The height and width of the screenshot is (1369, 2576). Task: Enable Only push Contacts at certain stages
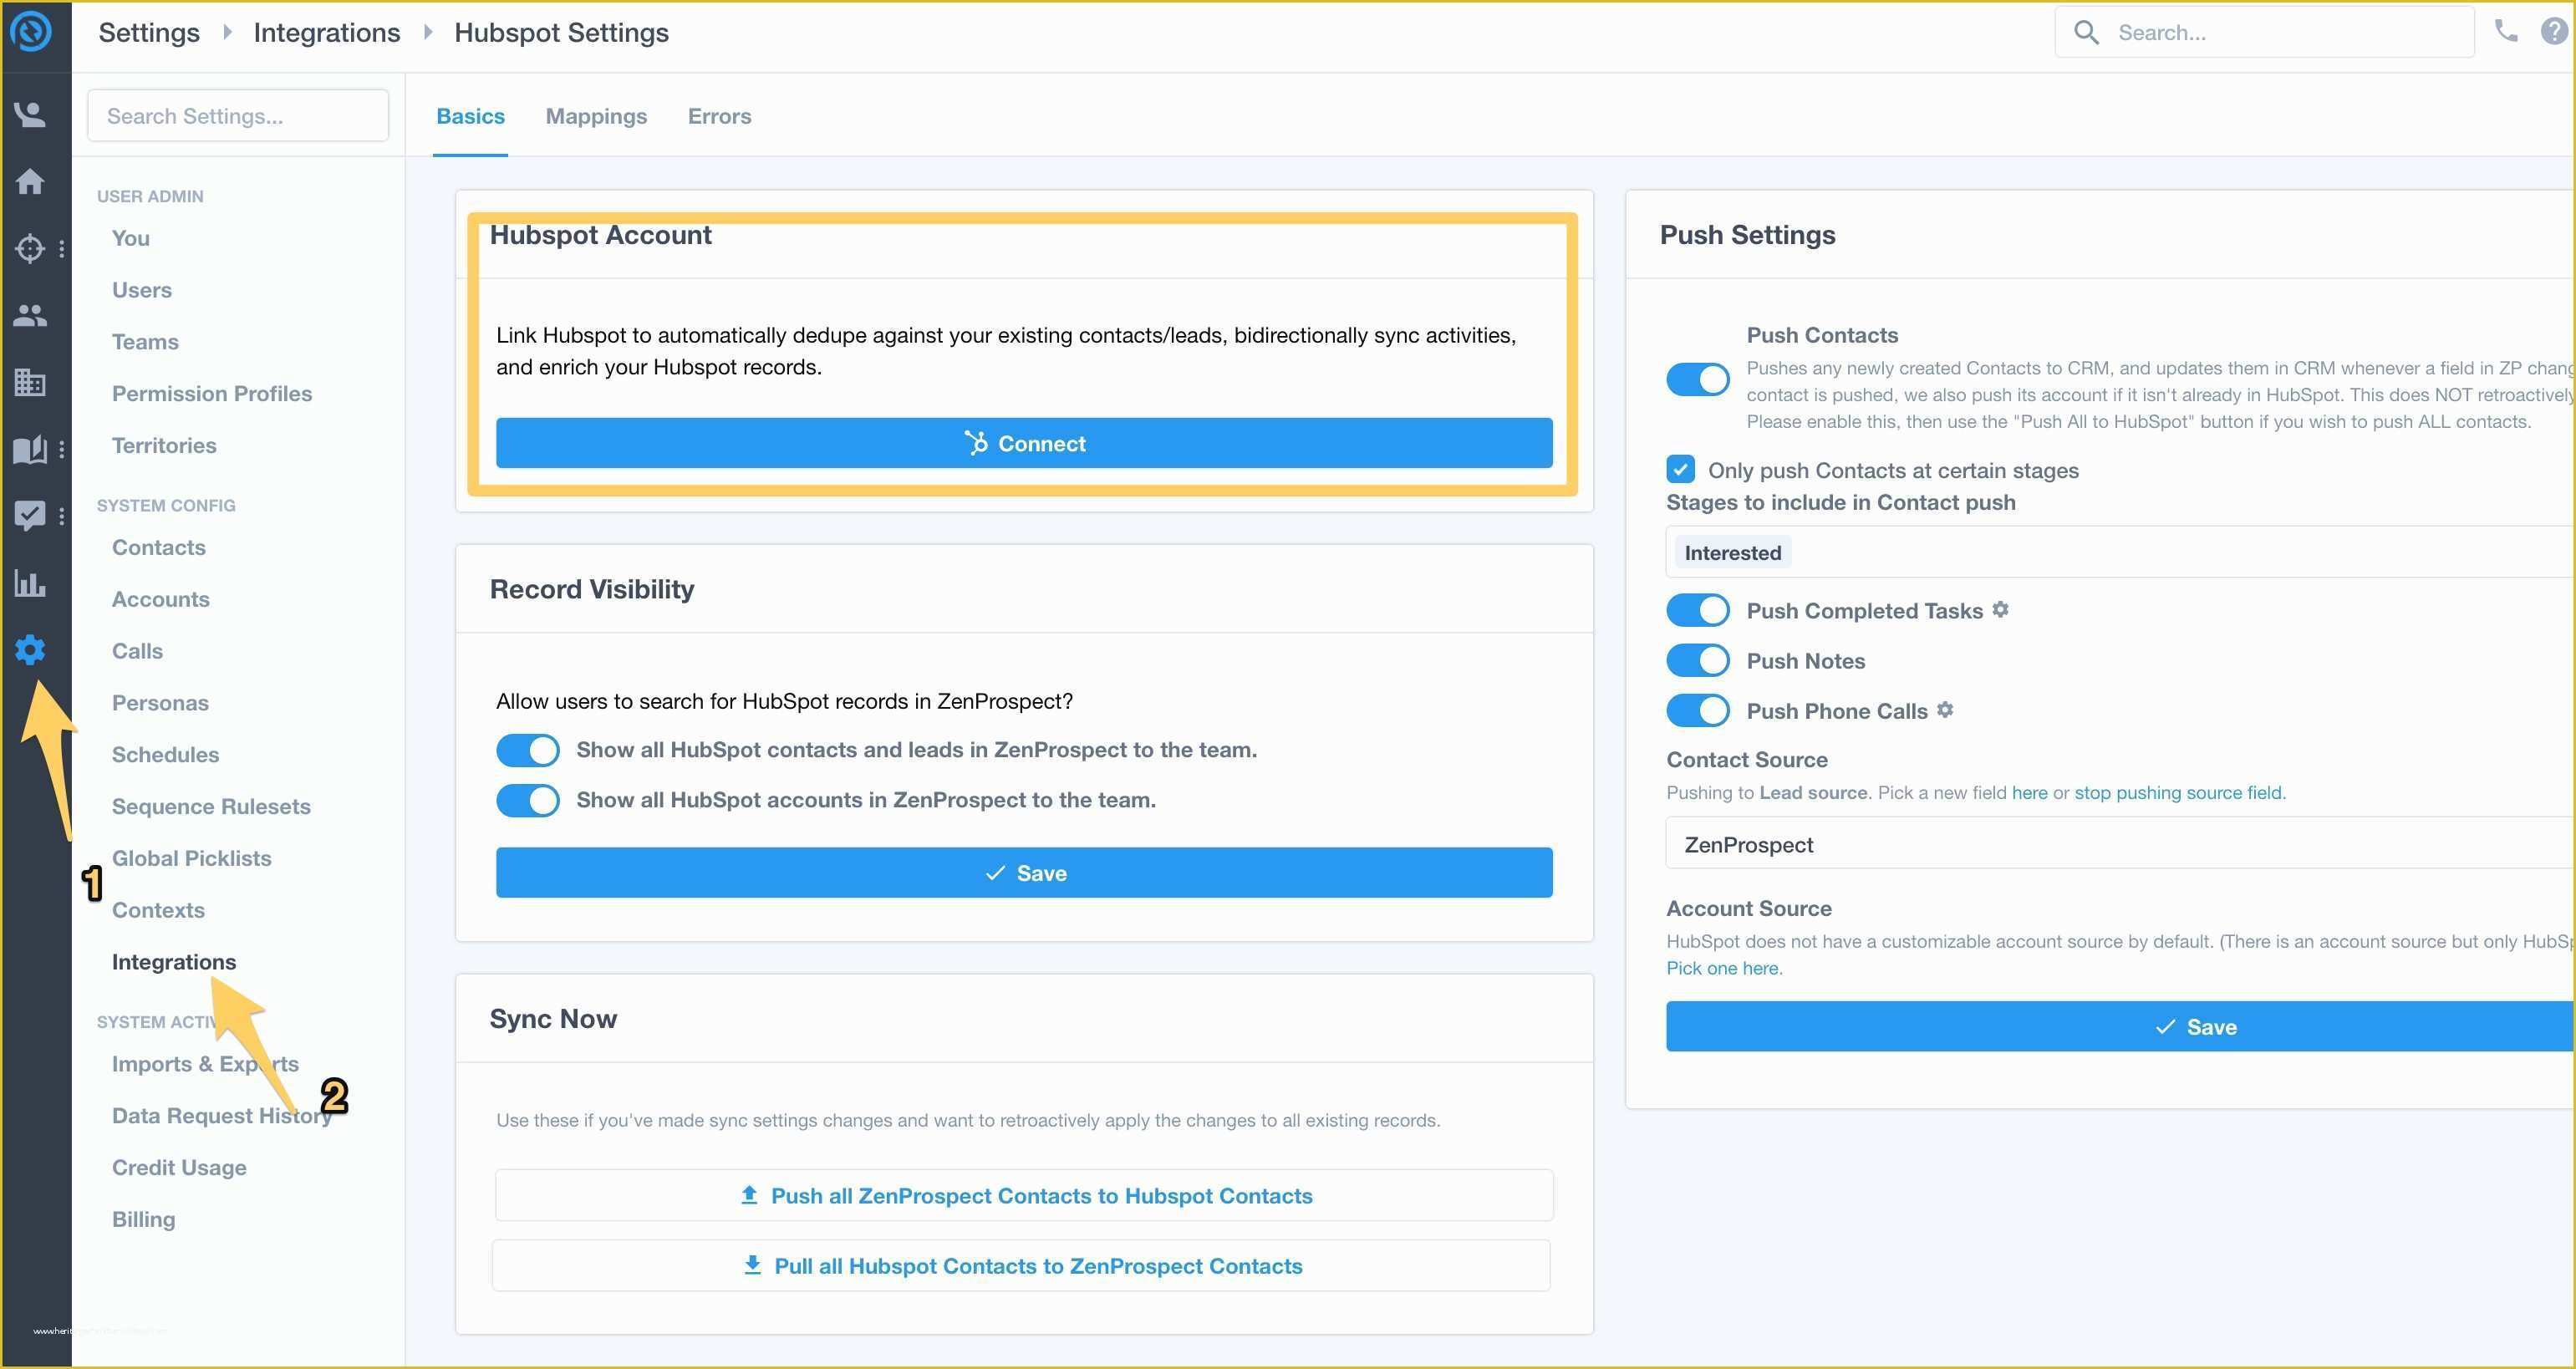pyautogui.click(x=1680, y=470)
